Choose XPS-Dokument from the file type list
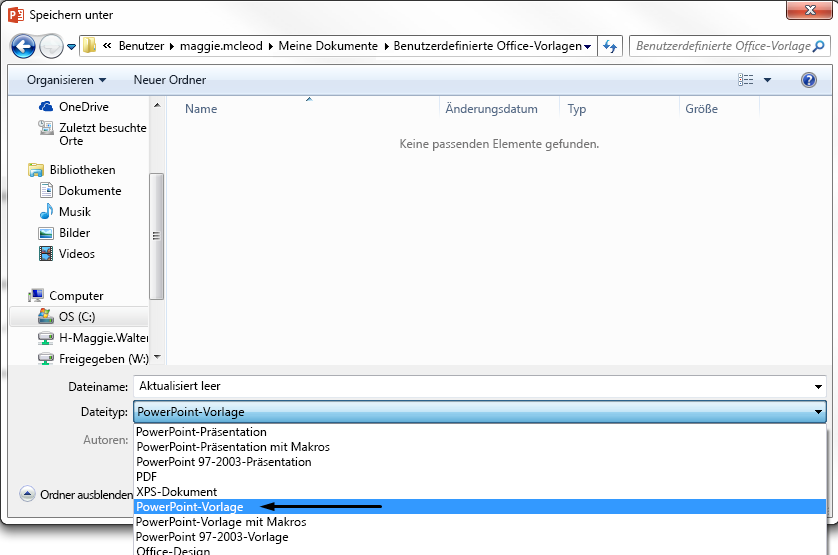The width and height of the screenshot is (838, 555). [x=176, y=491]
